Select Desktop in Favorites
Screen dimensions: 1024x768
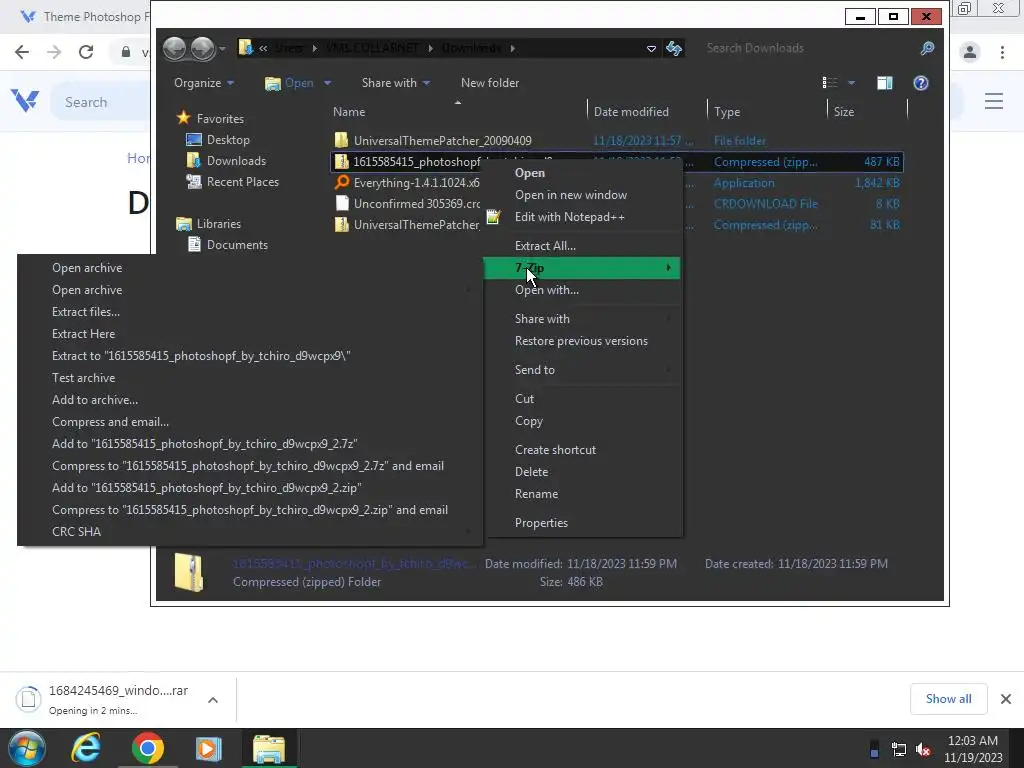228,140
